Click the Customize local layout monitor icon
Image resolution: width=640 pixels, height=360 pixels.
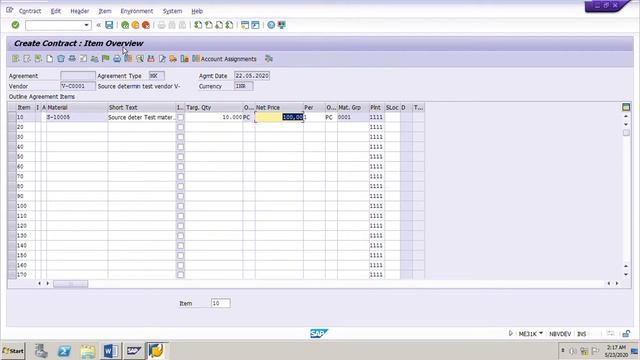[282, 25]
